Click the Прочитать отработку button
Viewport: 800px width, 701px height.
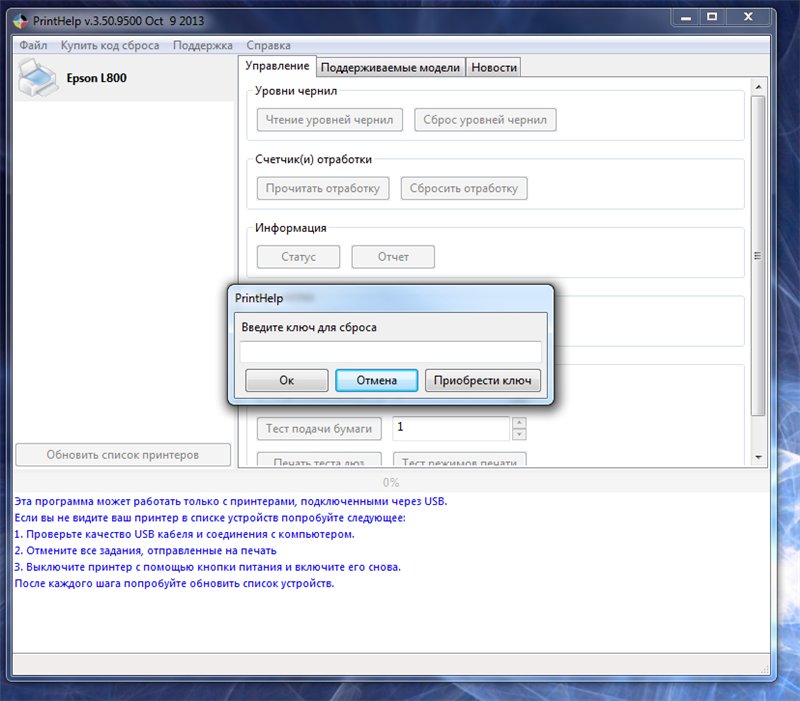pos(323,188)
